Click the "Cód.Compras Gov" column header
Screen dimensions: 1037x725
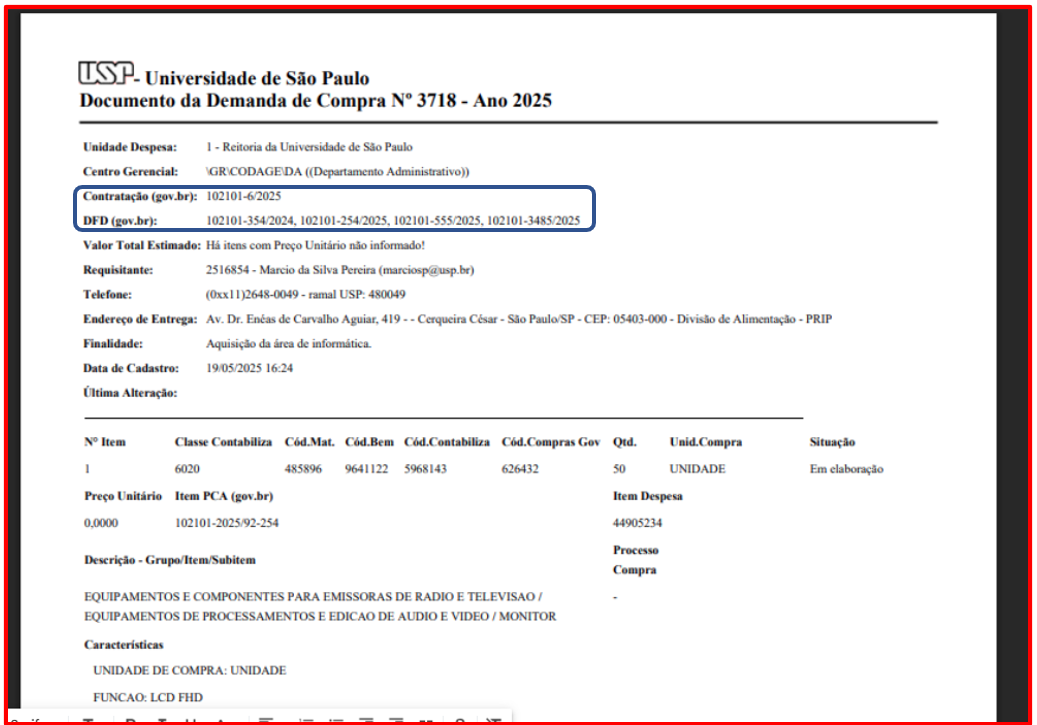550,442
